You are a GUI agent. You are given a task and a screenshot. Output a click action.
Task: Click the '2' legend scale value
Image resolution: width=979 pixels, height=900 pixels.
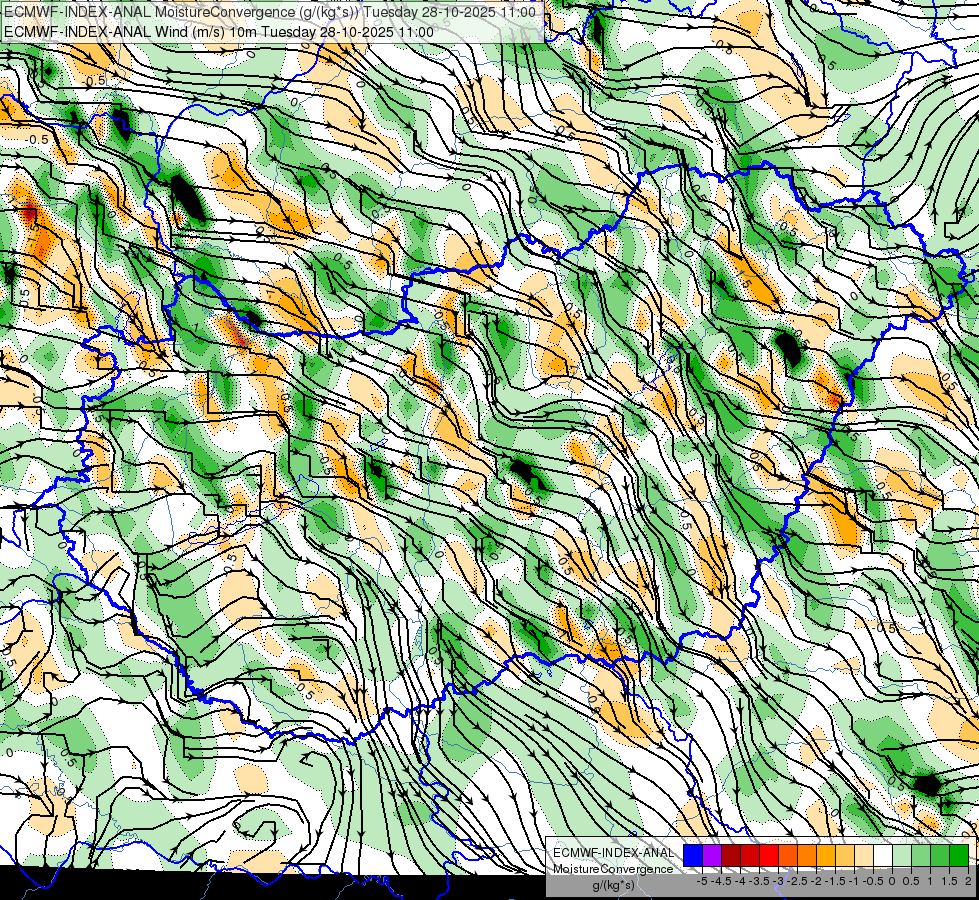tap(968, 881)
